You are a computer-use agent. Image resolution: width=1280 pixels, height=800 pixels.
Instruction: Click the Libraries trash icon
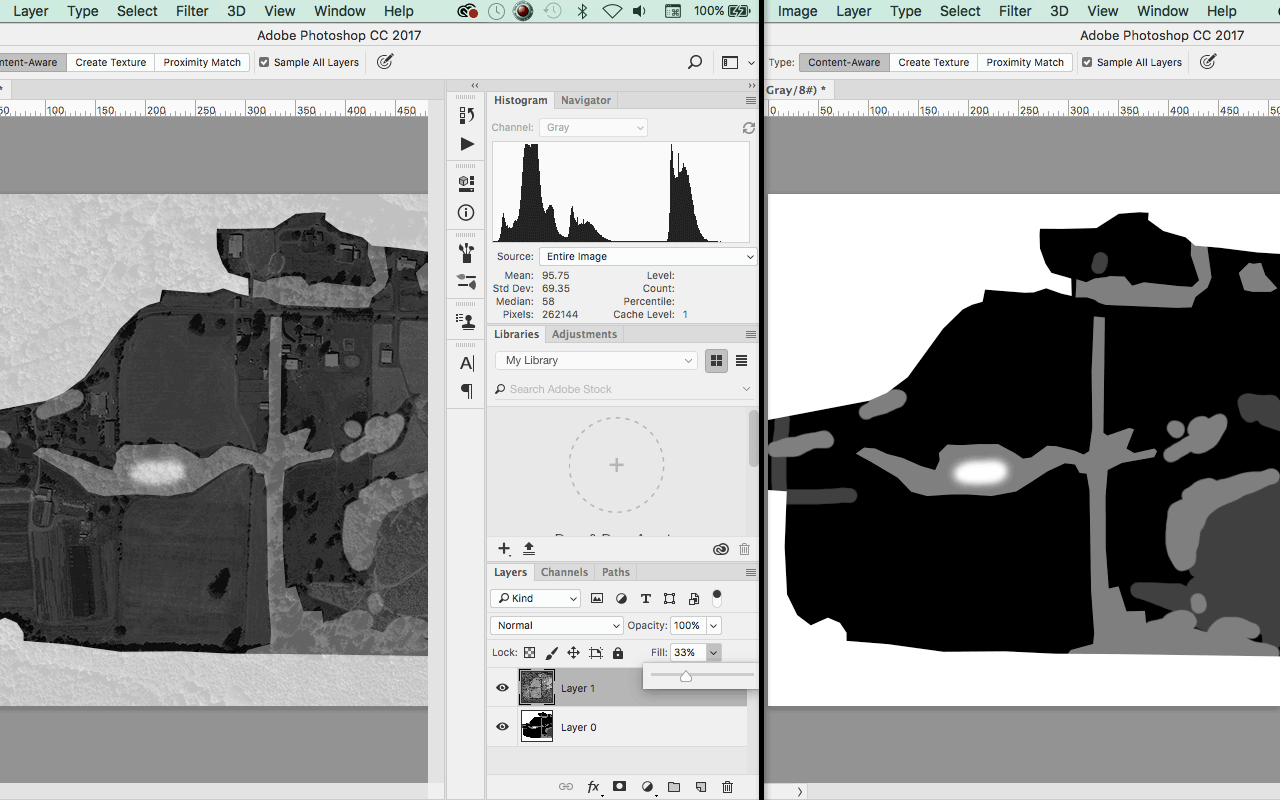click(x=744, y=549)
